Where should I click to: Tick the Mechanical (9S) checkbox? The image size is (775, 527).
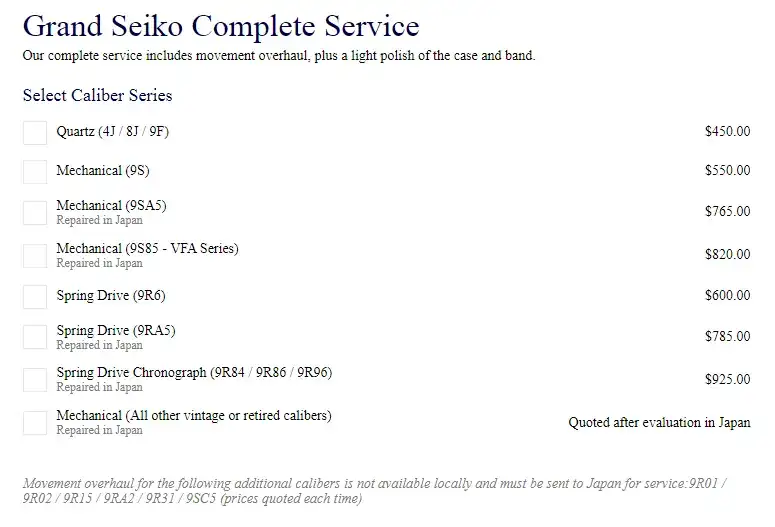(35, 171)
